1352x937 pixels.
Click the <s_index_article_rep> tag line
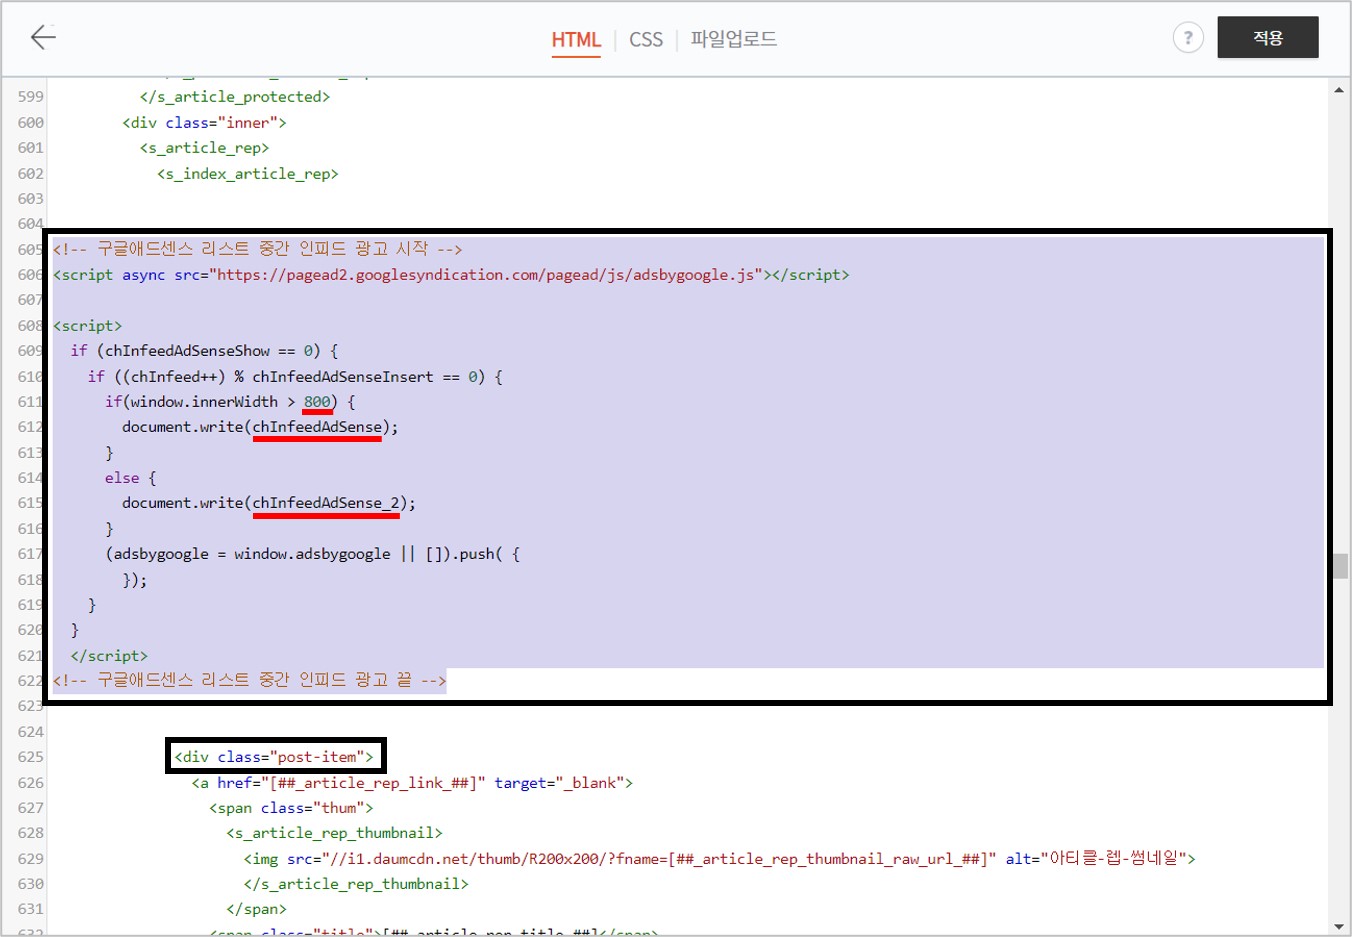(247, 174)
